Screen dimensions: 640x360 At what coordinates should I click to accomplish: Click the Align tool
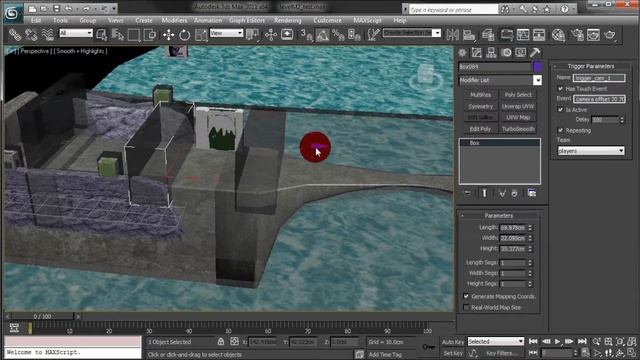(x=469, y=35)
